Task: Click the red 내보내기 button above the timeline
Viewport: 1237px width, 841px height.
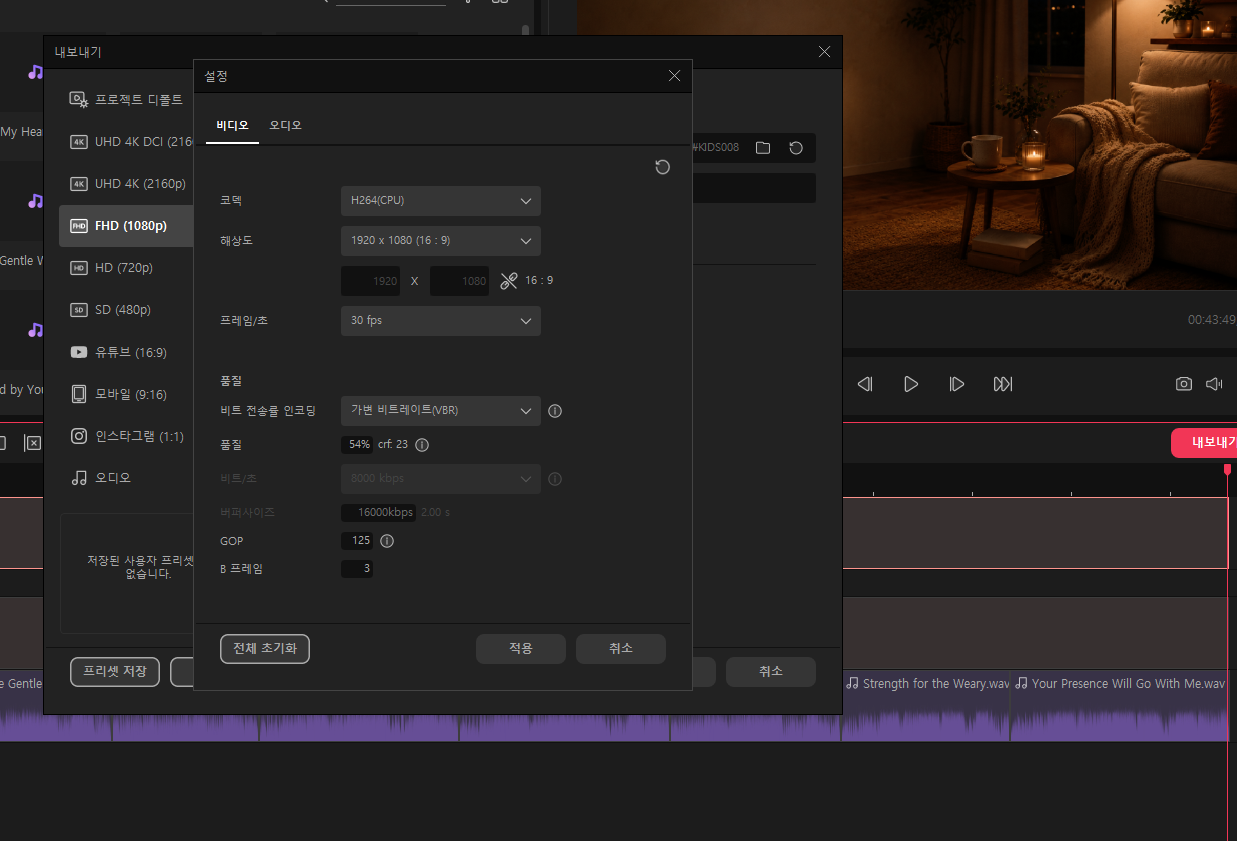Action: pyautogui.click(x=1204, y=443)
